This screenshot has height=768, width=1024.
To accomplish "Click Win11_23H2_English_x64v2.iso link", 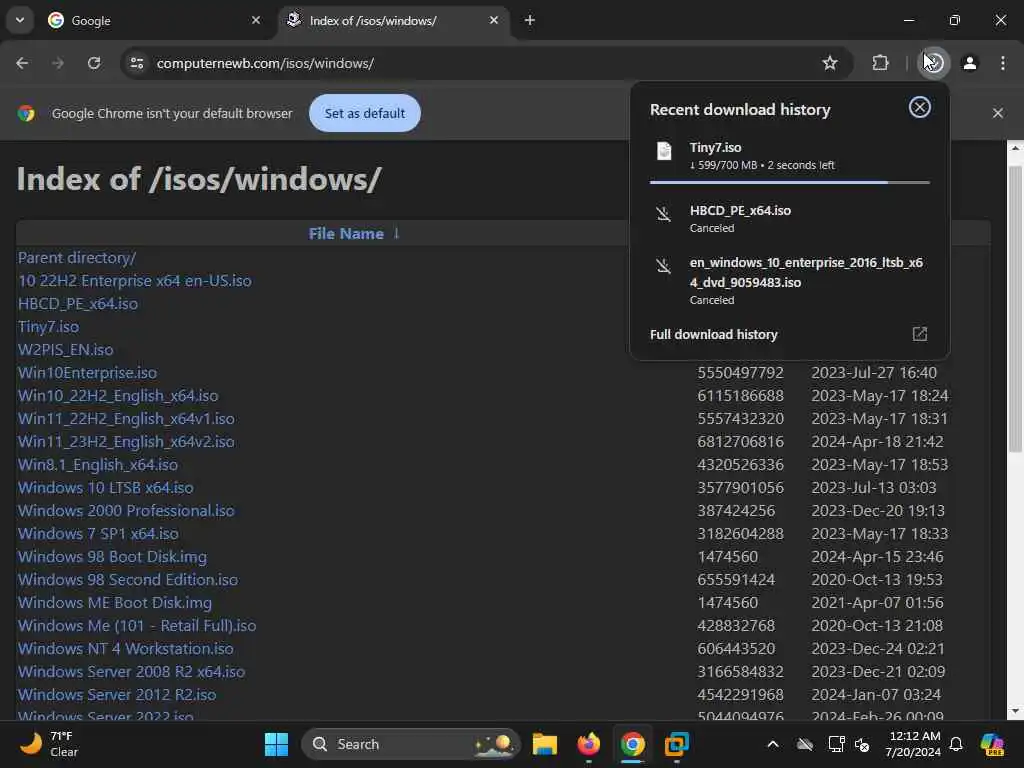I will pos(126,441).
